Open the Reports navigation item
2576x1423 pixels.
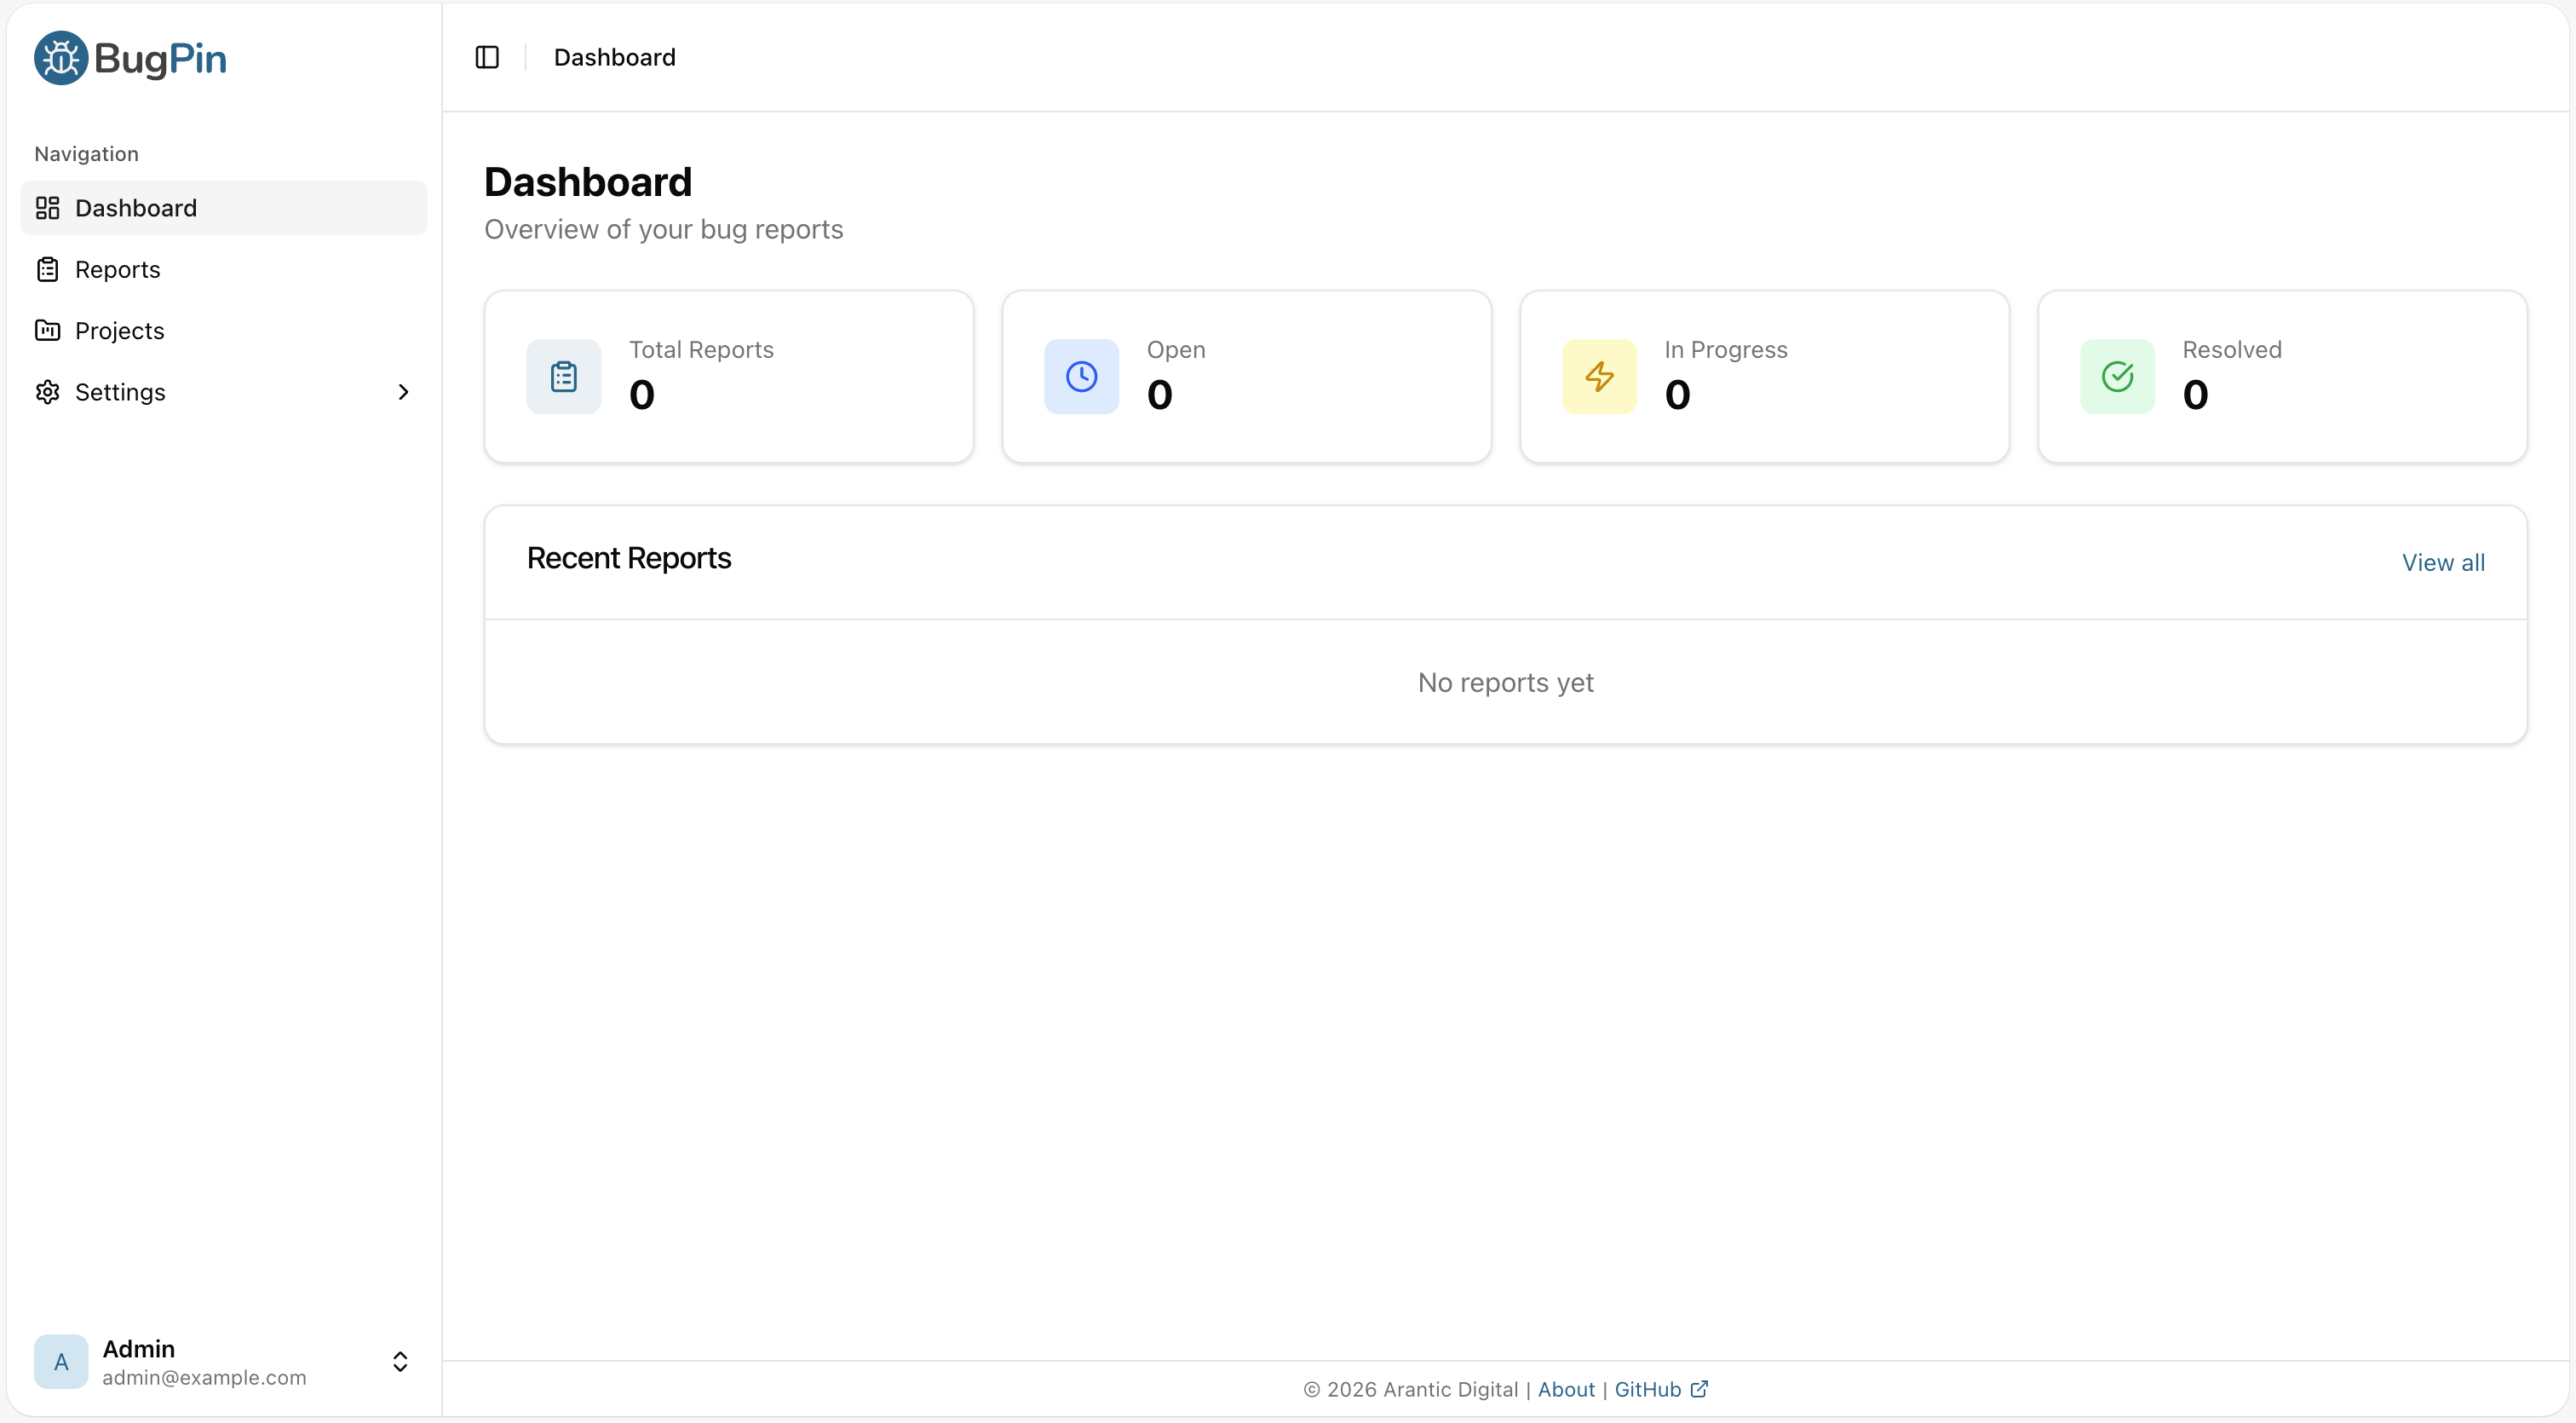pyautogui.click(x=117, y=269)
